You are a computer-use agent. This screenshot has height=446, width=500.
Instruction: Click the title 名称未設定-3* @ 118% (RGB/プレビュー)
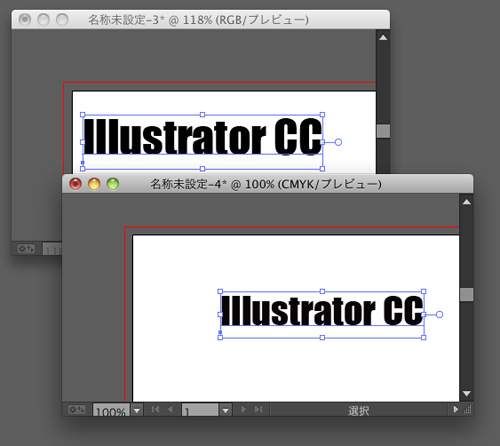(198, 20)
